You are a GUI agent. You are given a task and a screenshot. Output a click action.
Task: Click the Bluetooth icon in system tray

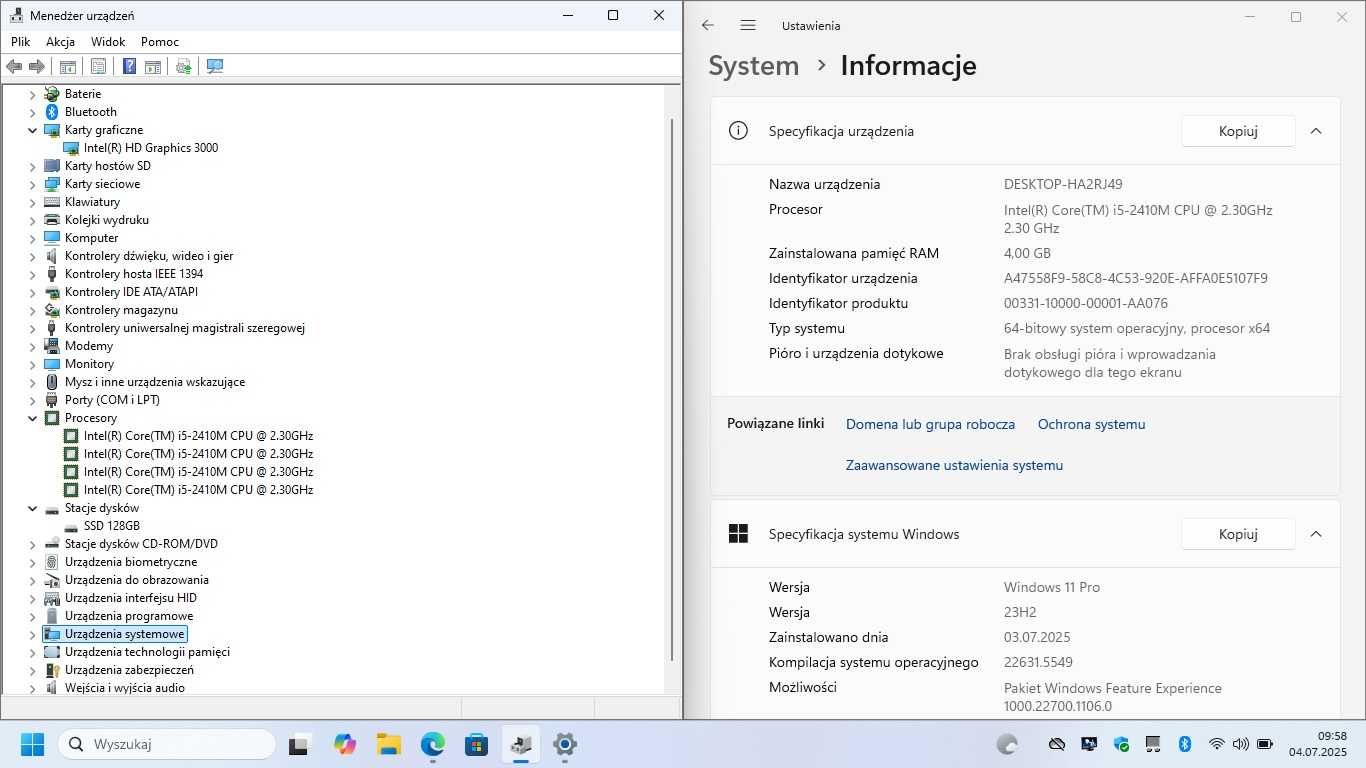click(1185, 744)
